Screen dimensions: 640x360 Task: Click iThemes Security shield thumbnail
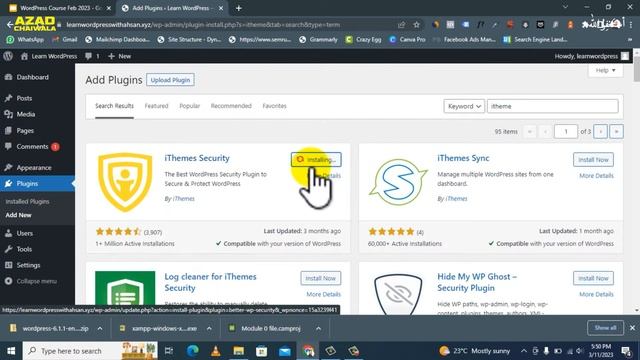click(125, 182)
